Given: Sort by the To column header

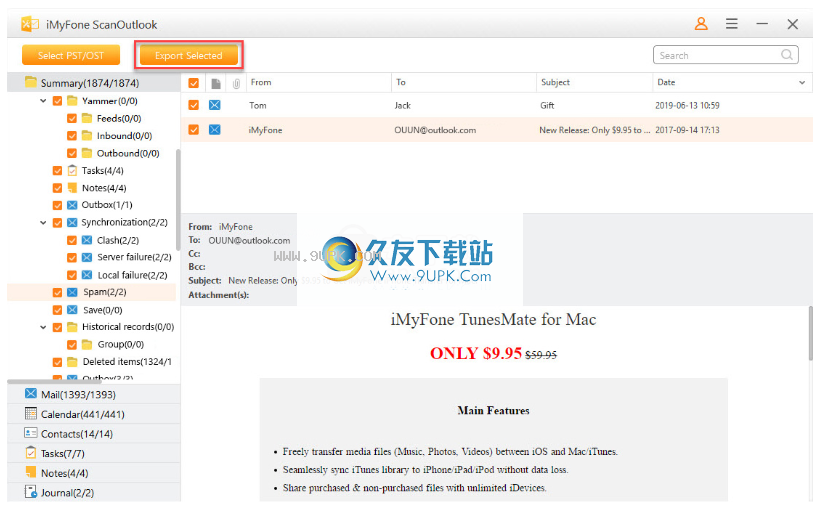Looking at the screenshot, I should [463, 83].
